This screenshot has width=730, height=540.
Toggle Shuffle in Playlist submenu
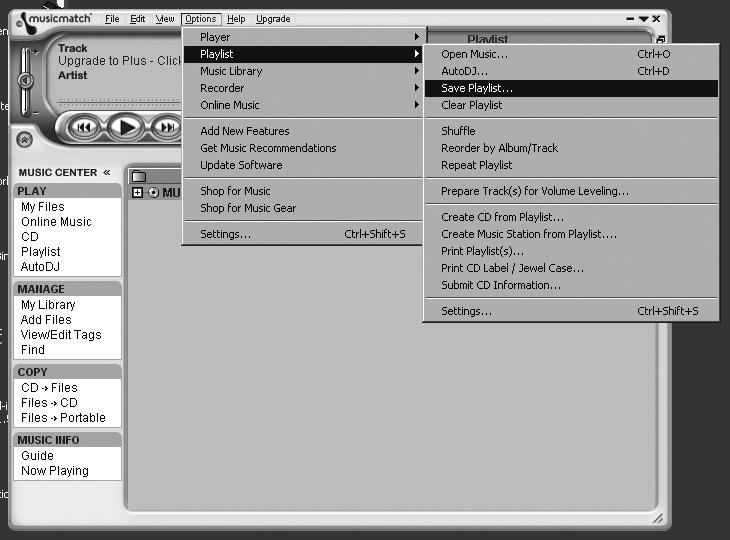[x=571, y=131]
